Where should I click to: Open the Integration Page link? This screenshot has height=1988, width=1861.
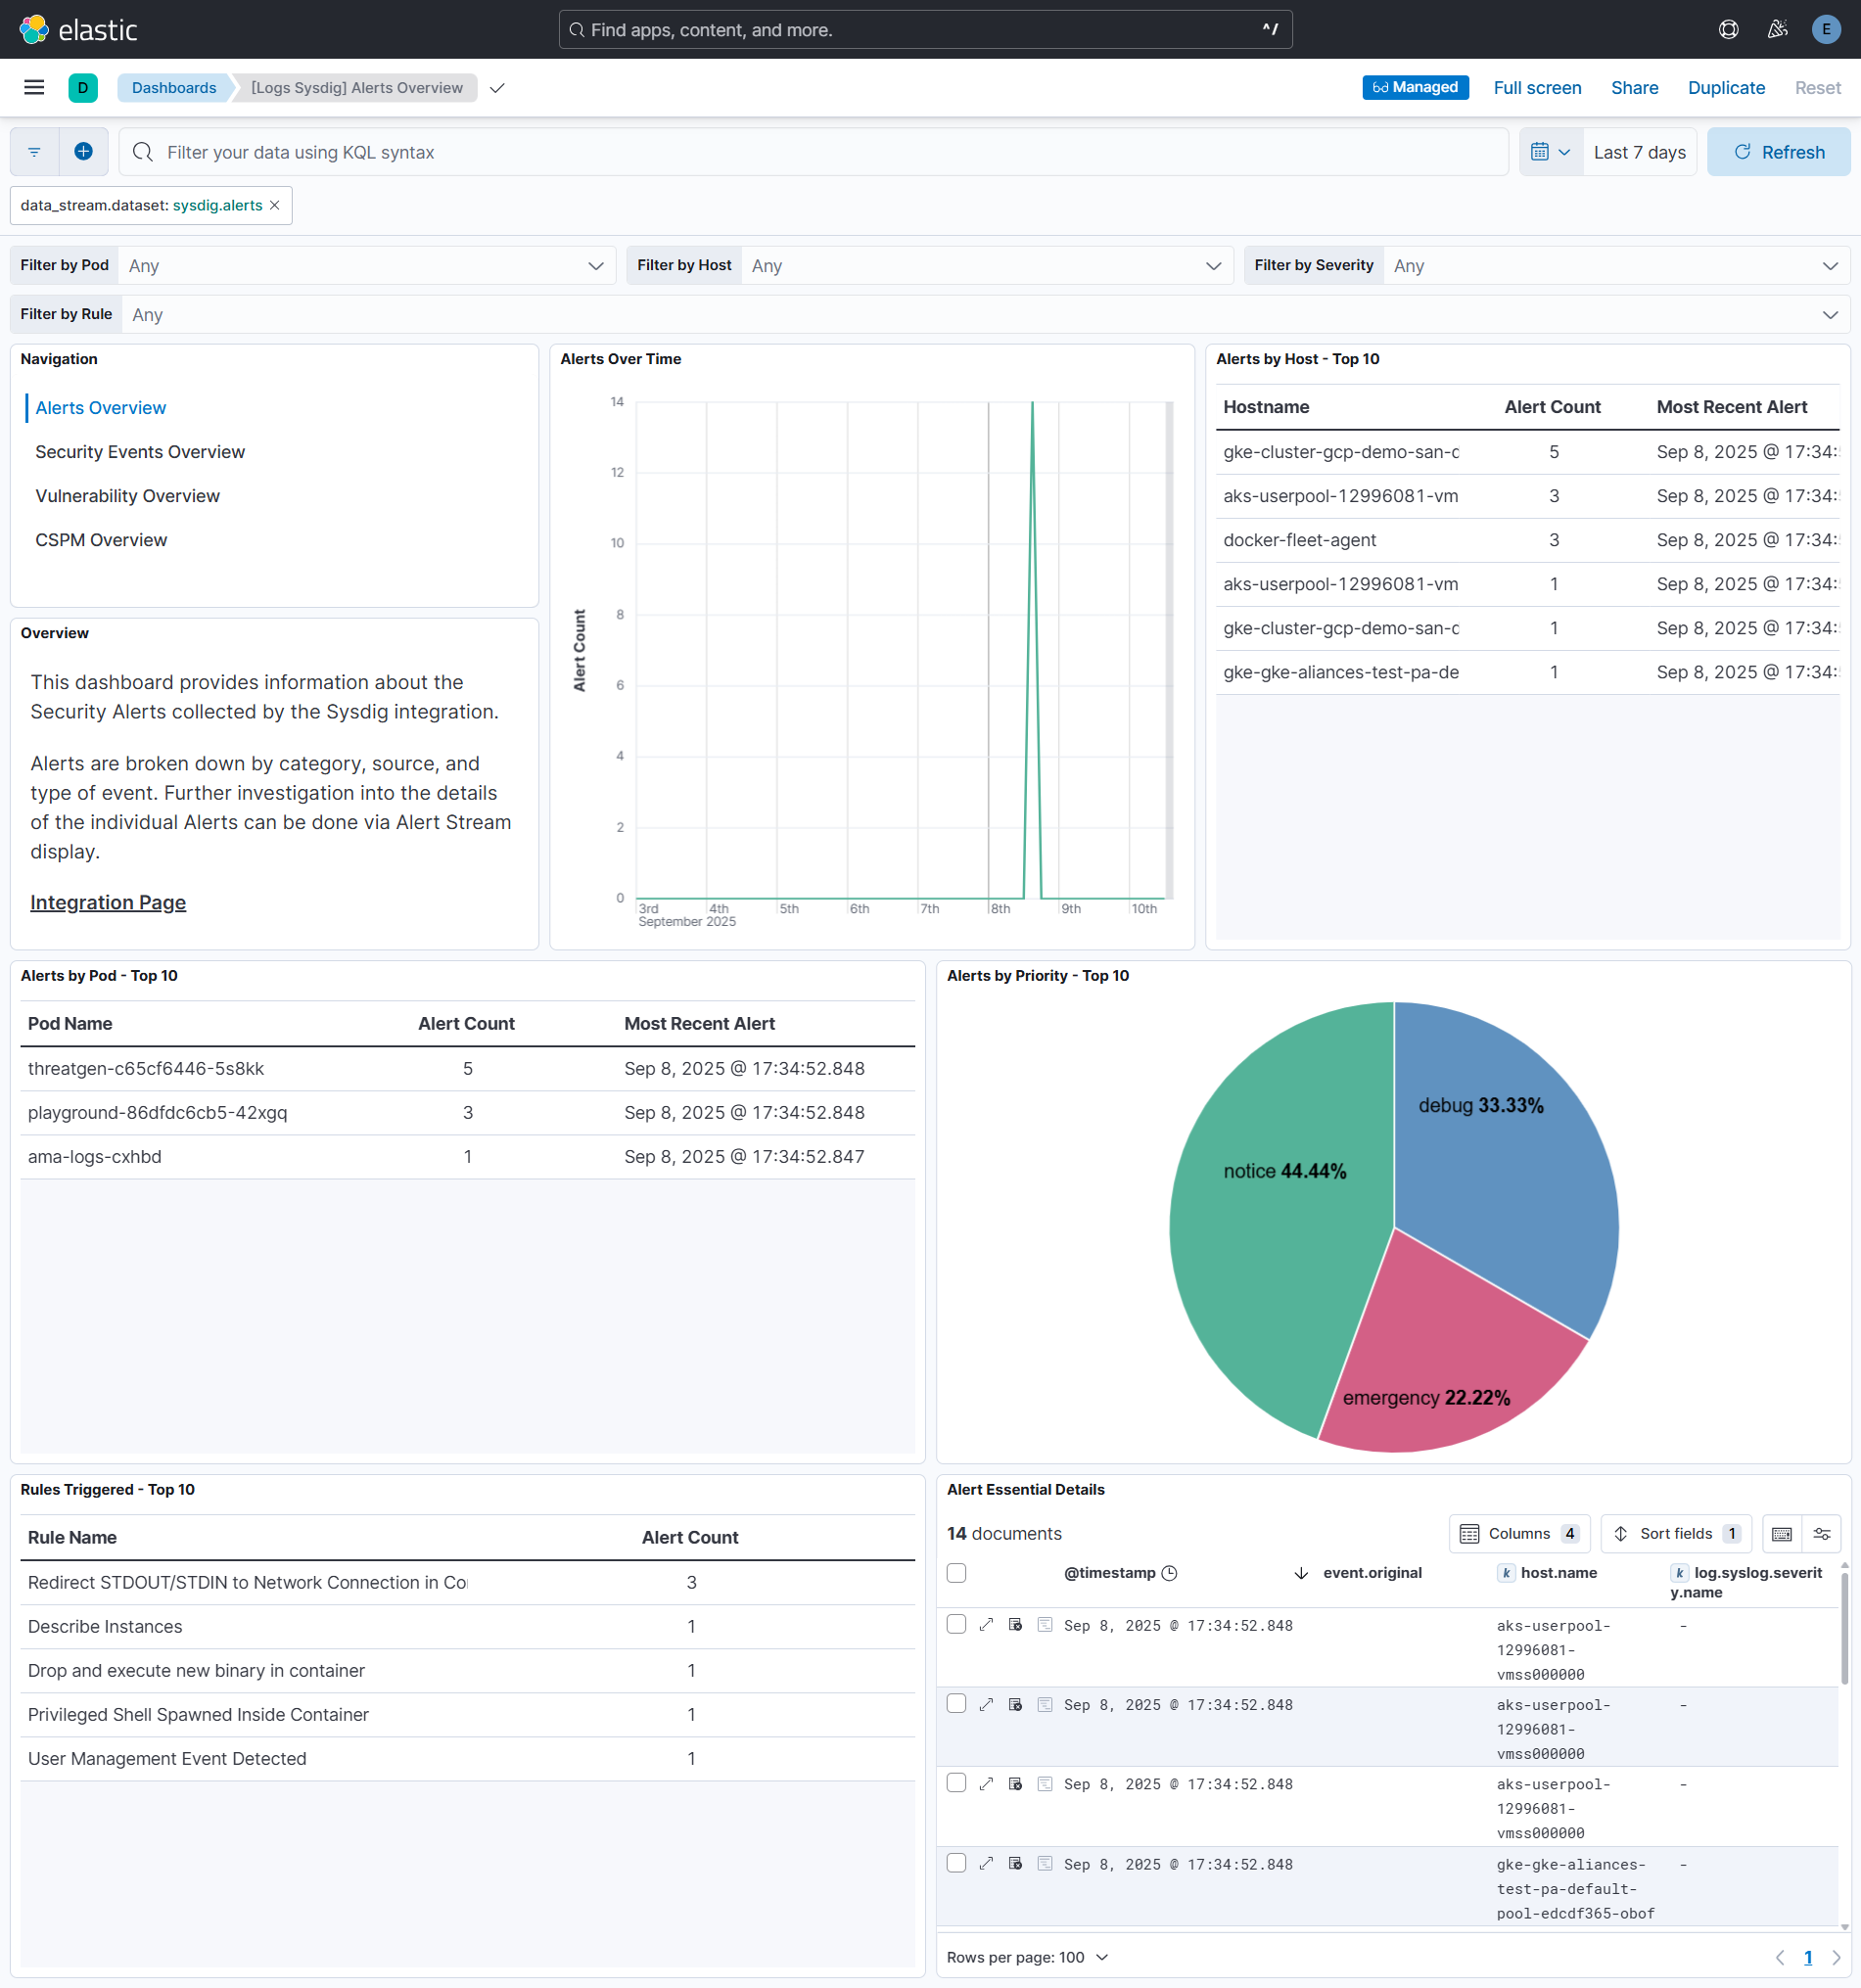[107, 901]
